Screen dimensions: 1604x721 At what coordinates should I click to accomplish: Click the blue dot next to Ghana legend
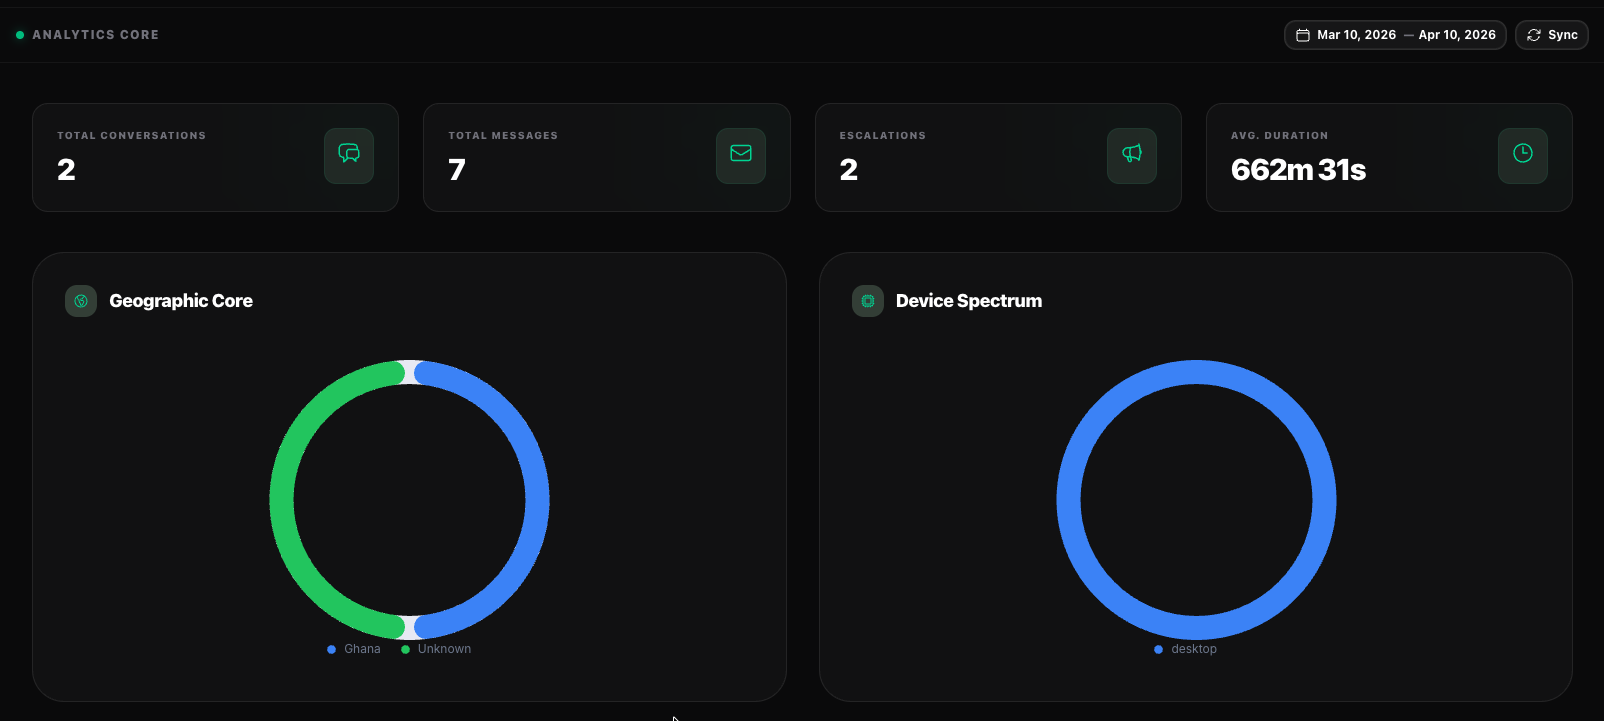click(331, 649)
